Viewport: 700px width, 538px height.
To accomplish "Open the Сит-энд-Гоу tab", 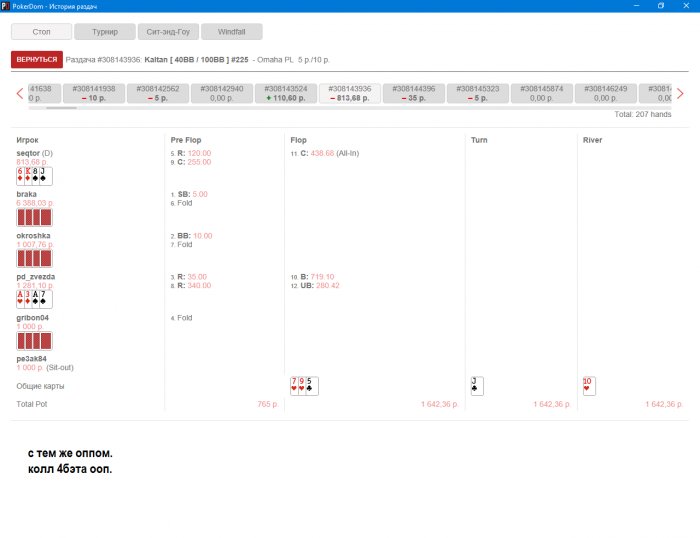I will pyautogui.click(x=168, y=32).
